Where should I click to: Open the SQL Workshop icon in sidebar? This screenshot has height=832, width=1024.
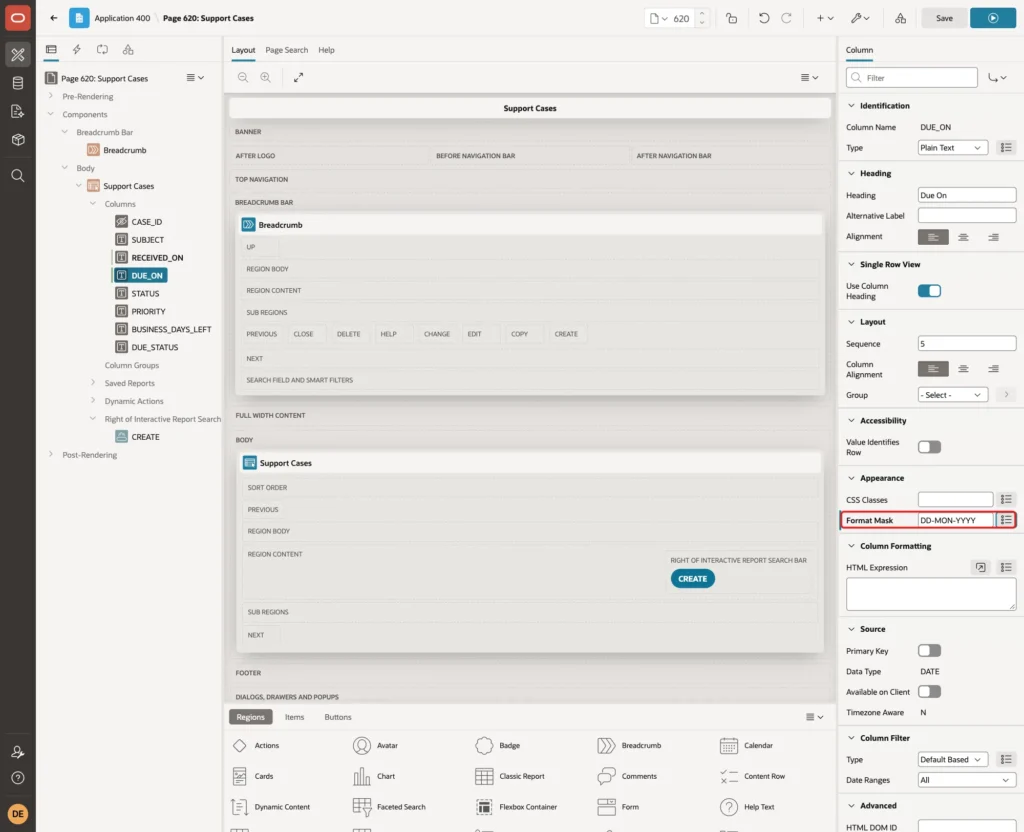tap(18, 83)
